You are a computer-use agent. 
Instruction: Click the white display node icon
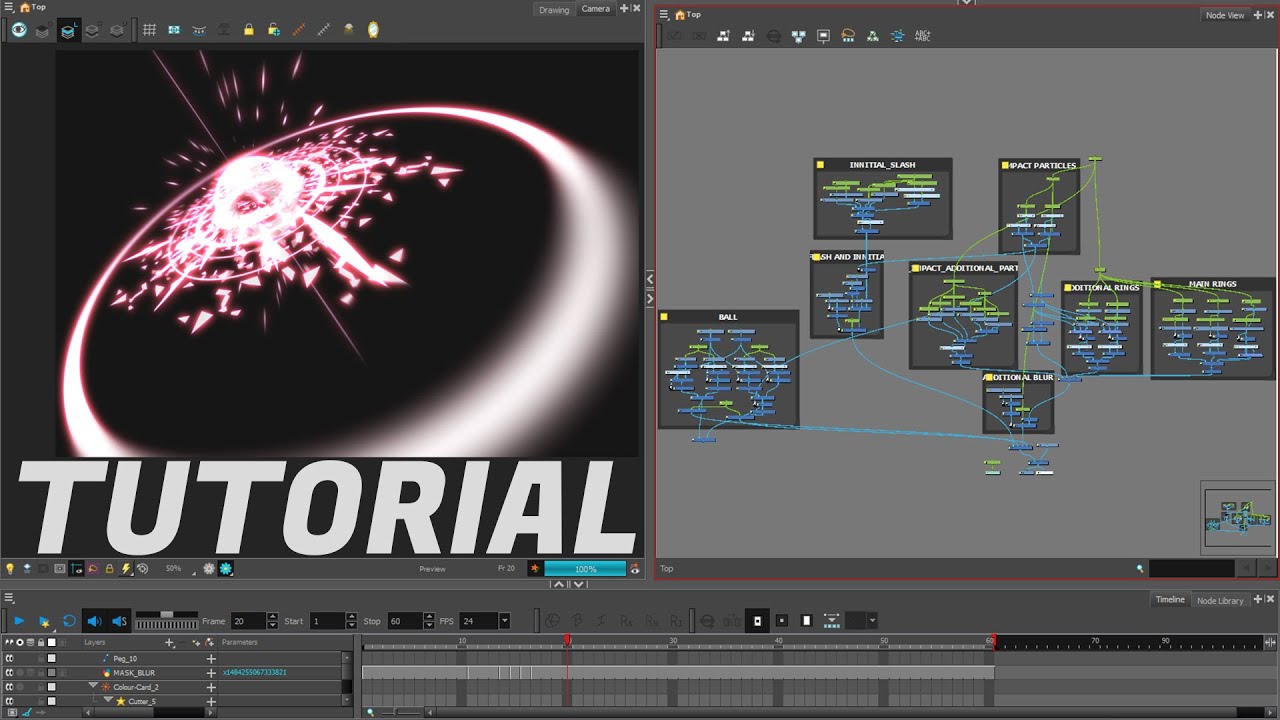823,36
